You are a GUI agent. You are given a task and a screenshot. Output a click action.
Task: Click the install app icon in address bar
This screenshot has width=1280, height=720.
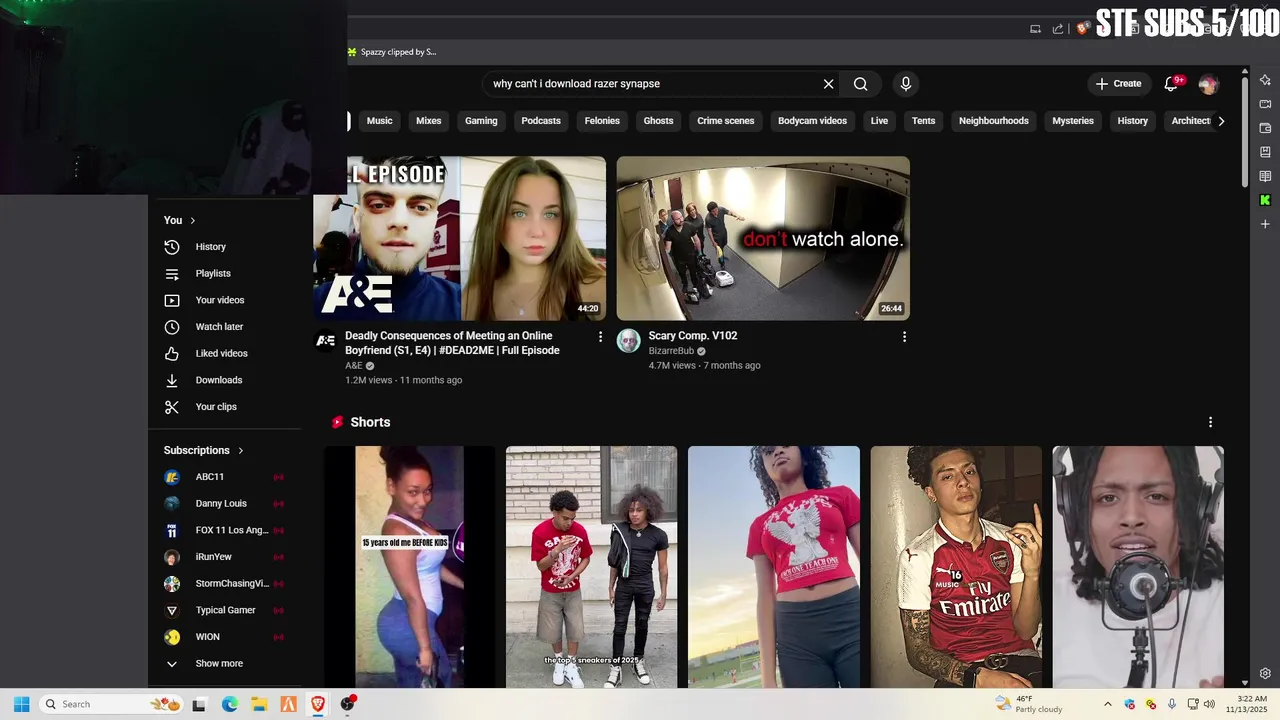tap(1035, 29)
